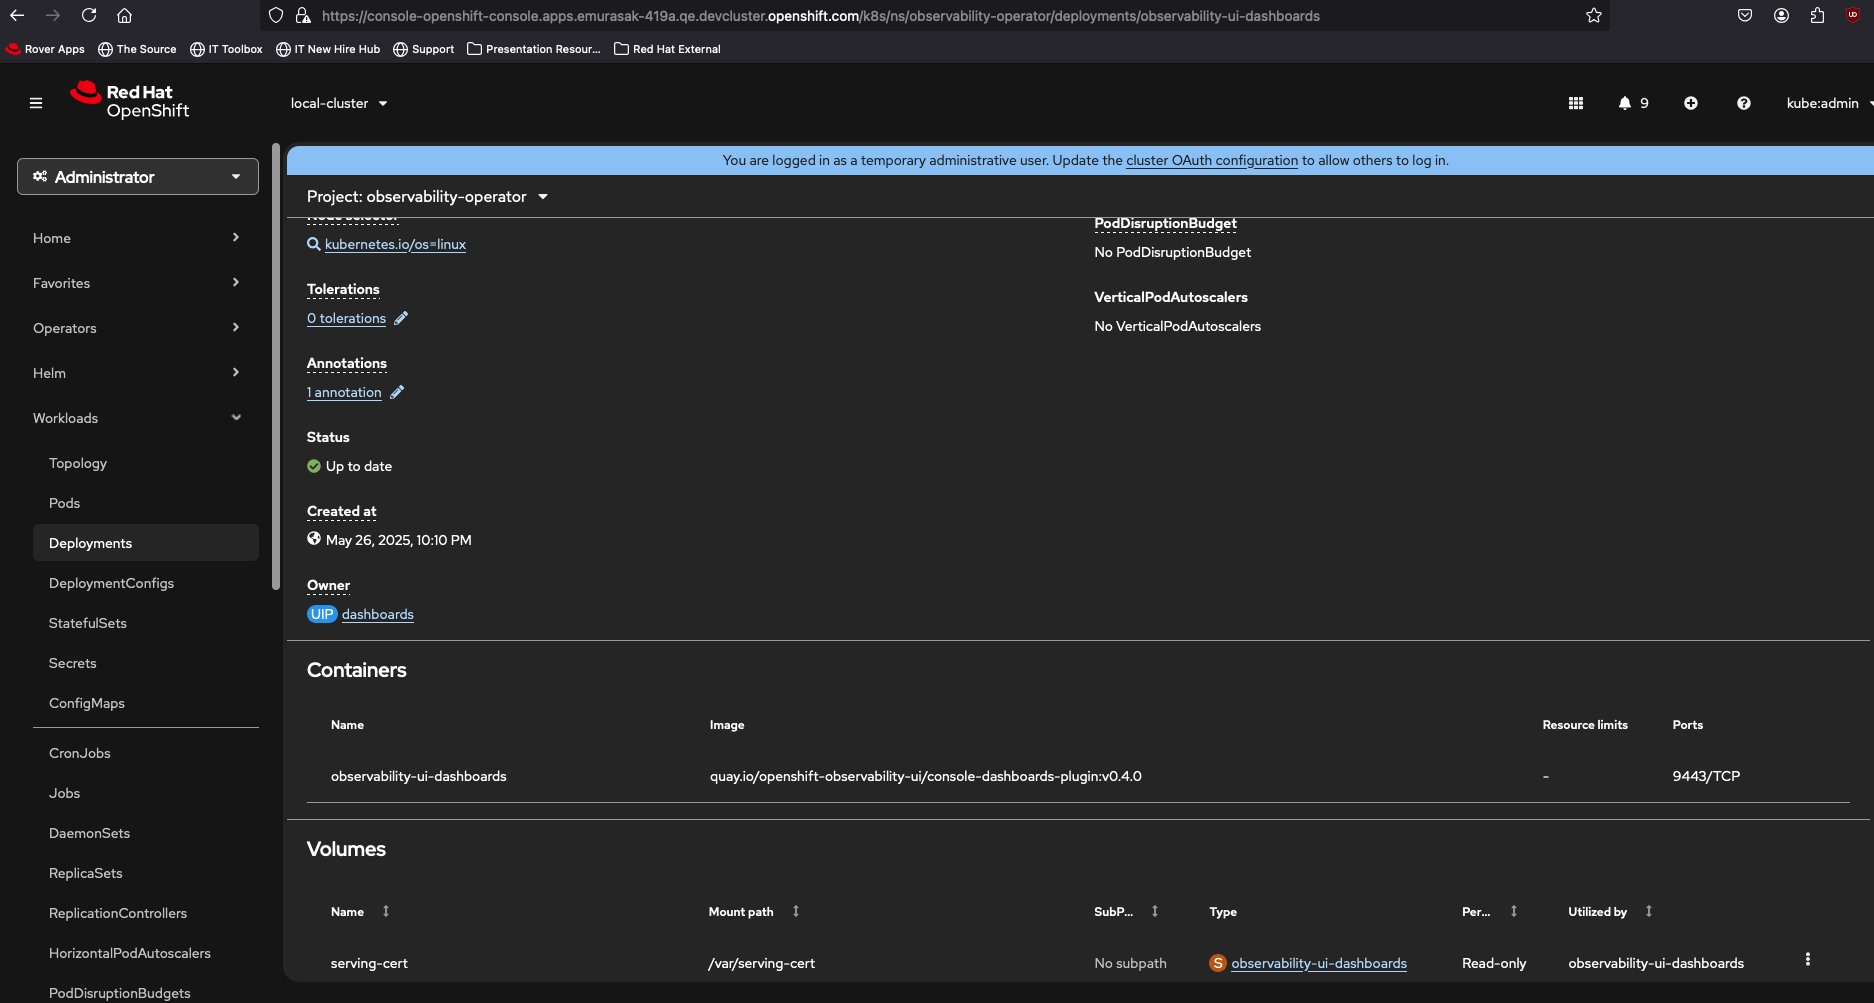Click the 0 tolerations link

coord(346,318)
